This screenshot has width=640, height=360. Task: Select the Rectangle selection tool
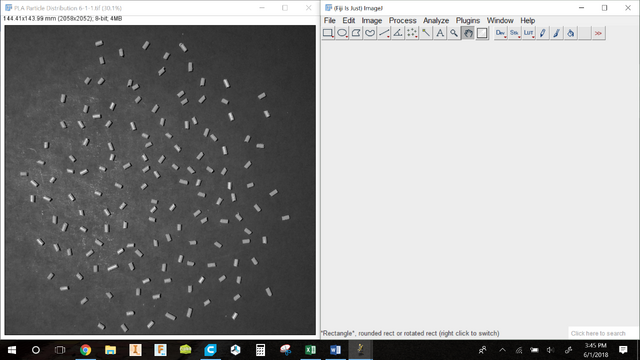click(328, 33)
